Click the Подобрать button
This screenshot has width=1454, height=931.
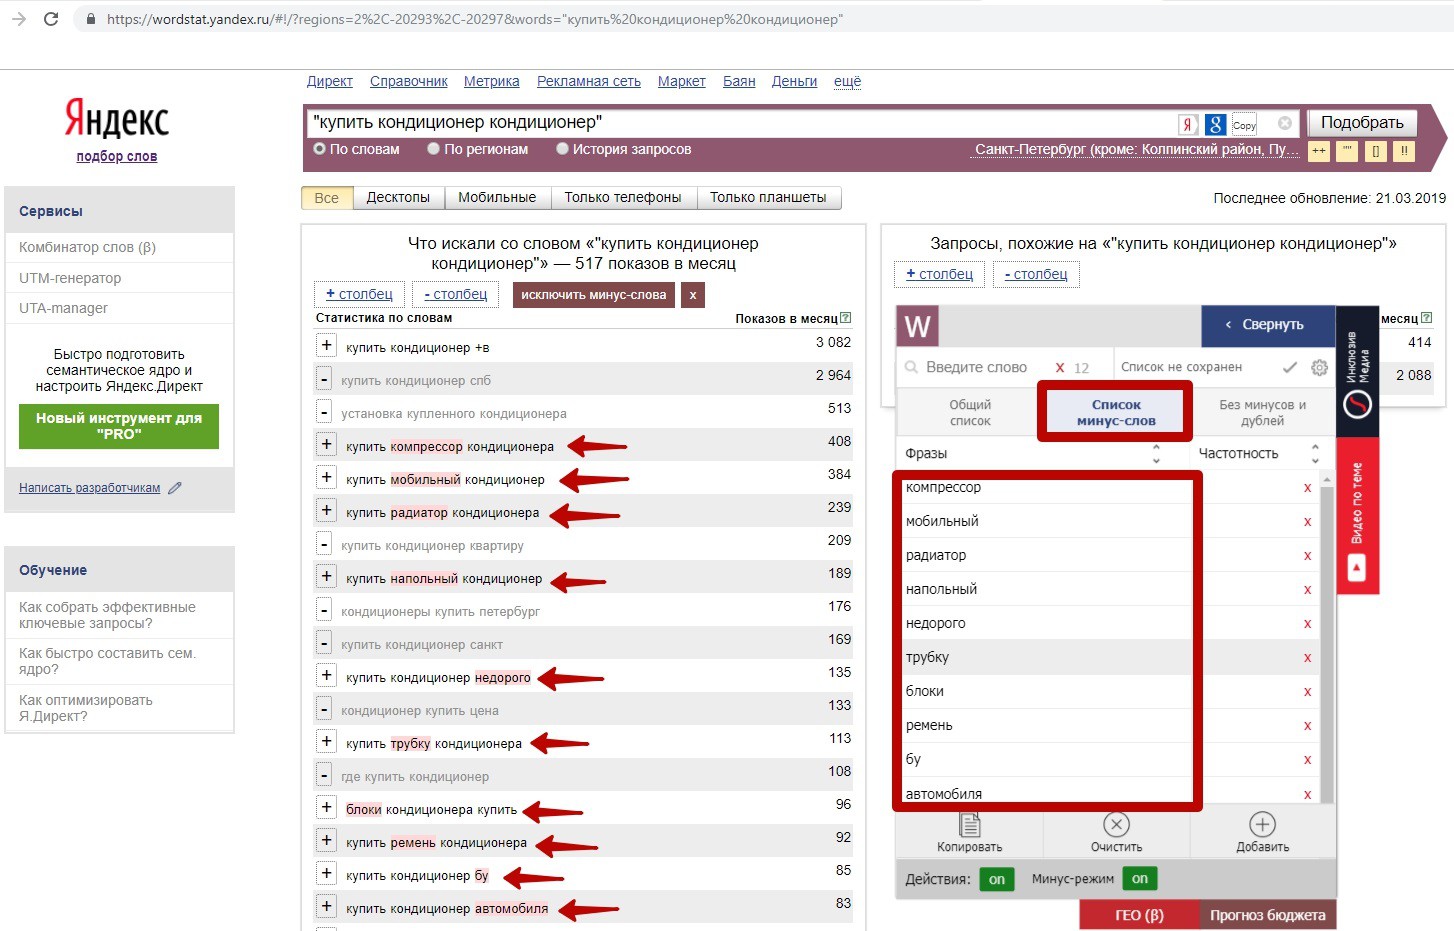1362,123
